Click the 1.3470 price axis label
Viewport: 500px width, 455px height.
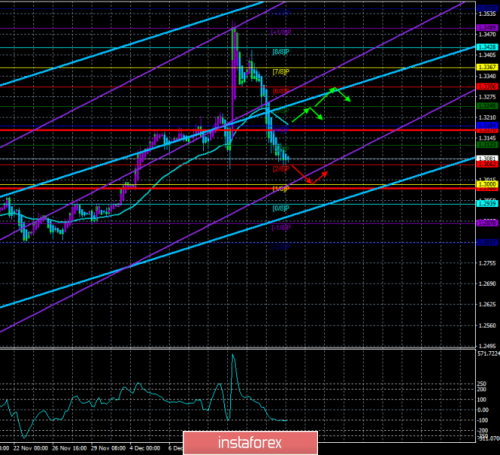coord(487,34)
